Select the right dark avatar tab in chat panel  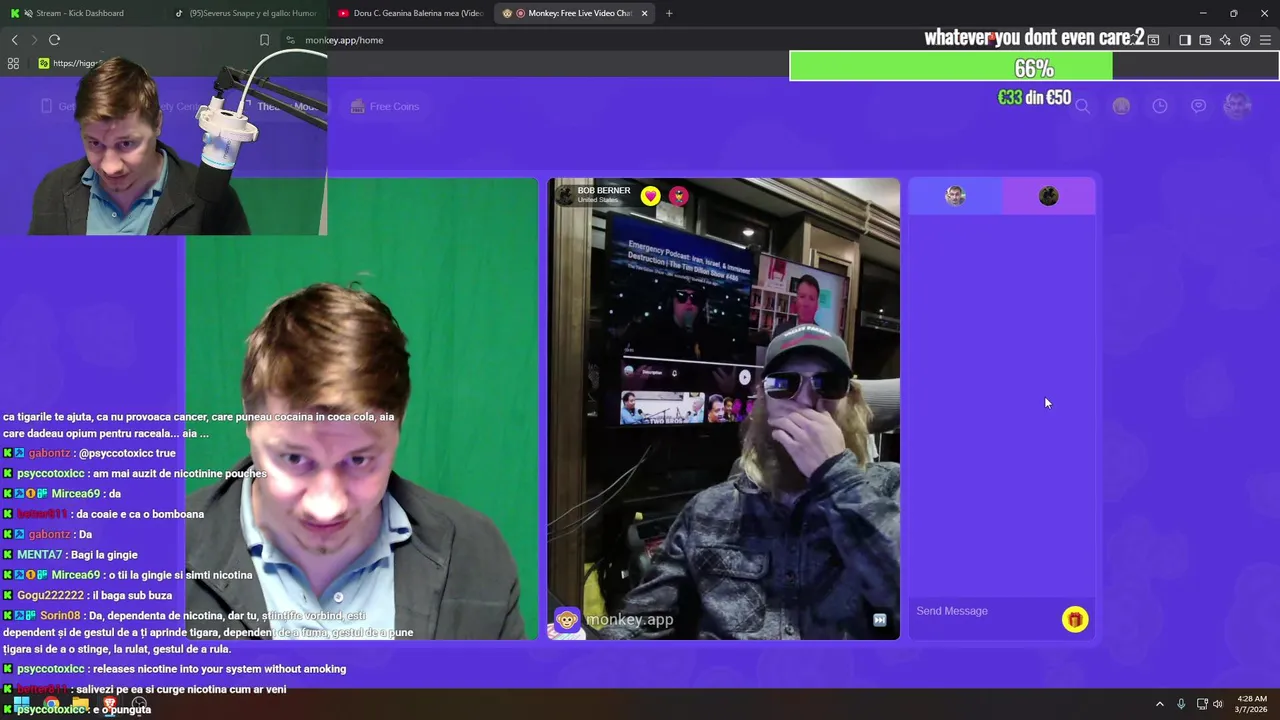[1048, 196]
